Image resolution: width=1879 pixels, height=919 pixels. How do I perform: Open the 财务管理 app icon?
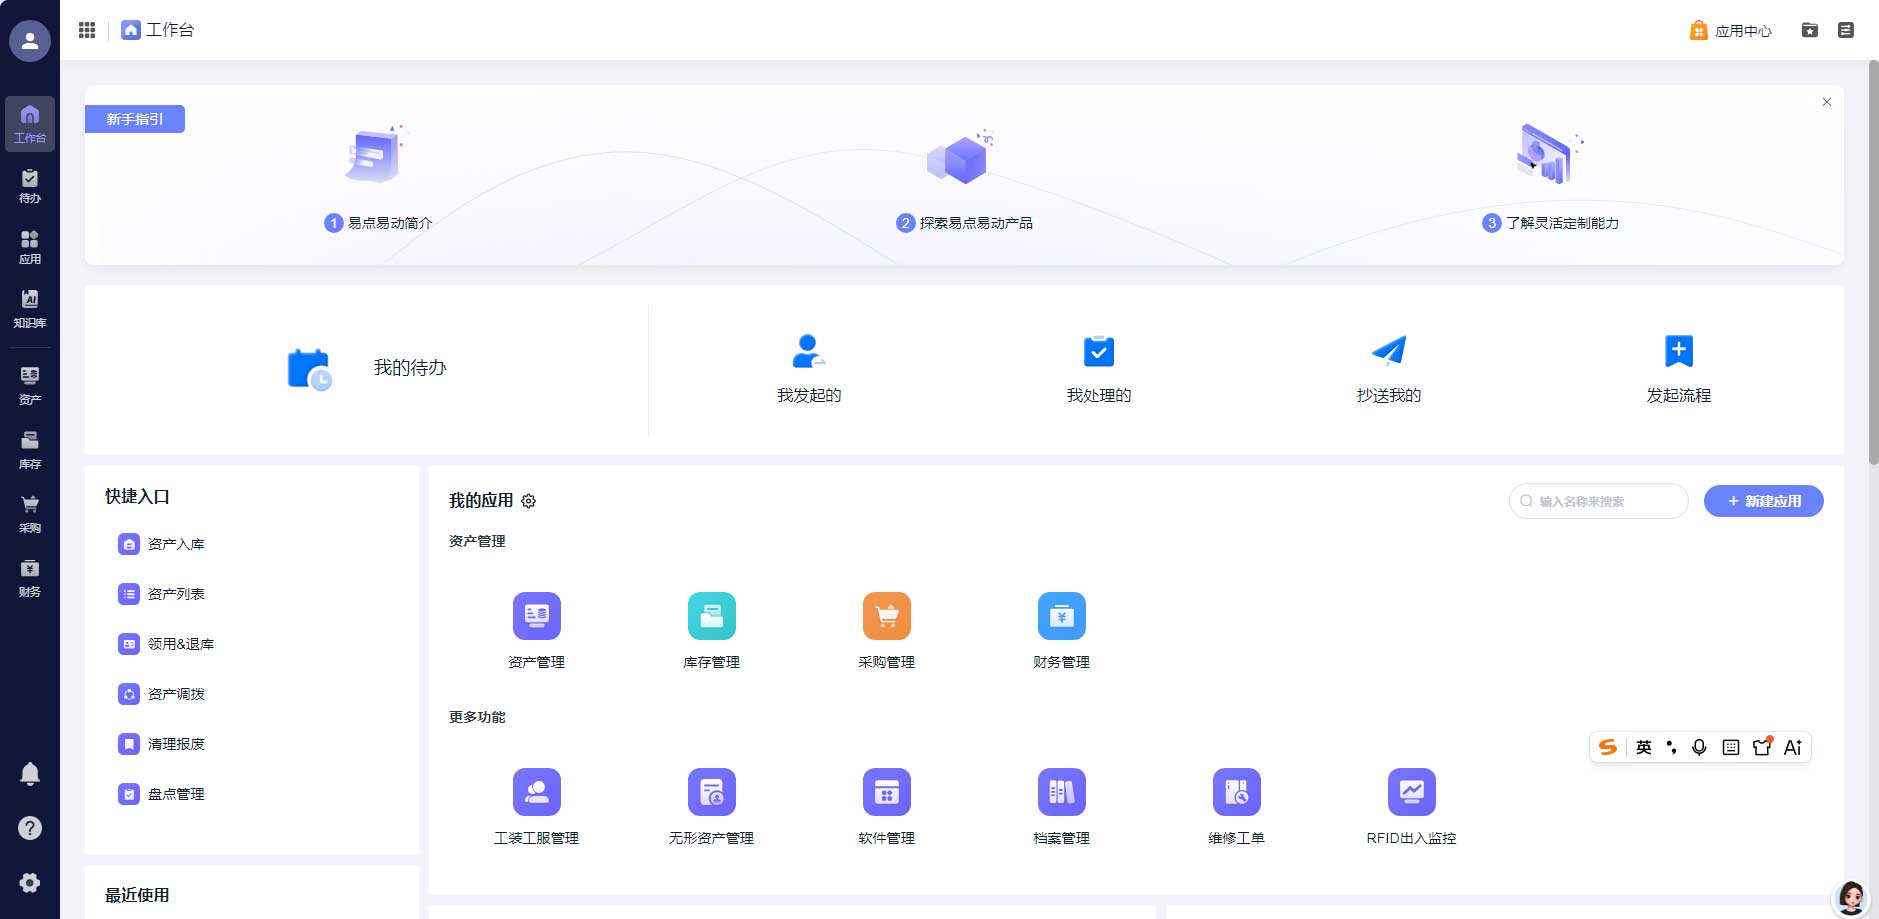(1061, 616)
